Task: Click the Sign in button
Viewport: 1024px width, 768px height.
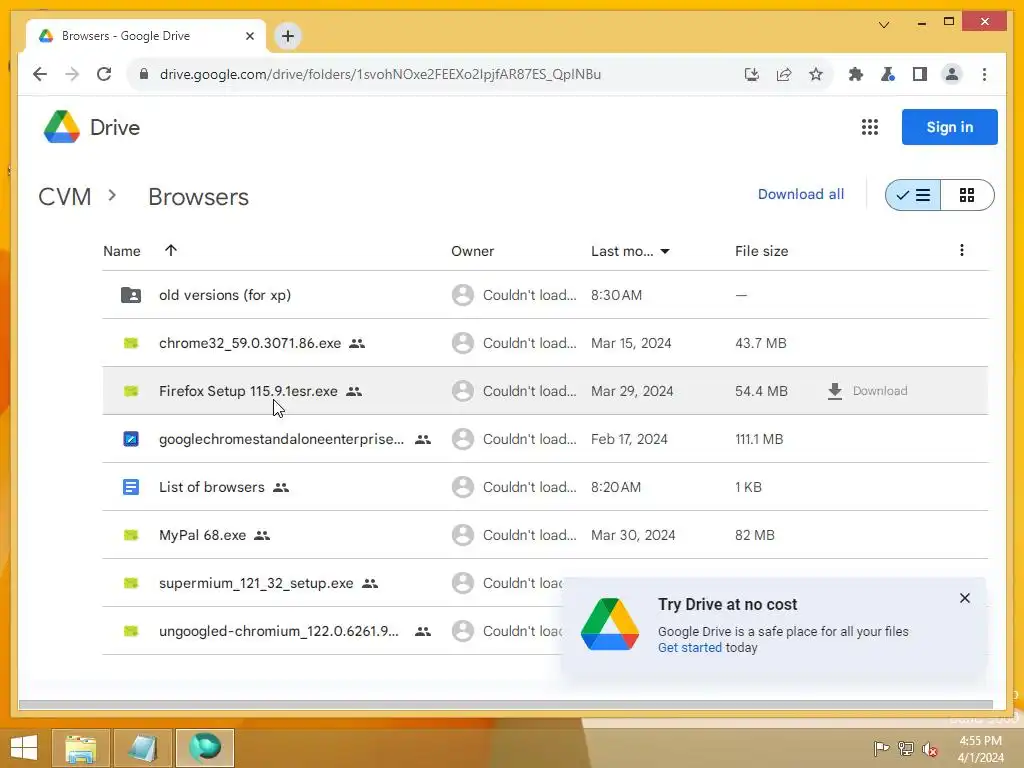Action: (950, 127)
